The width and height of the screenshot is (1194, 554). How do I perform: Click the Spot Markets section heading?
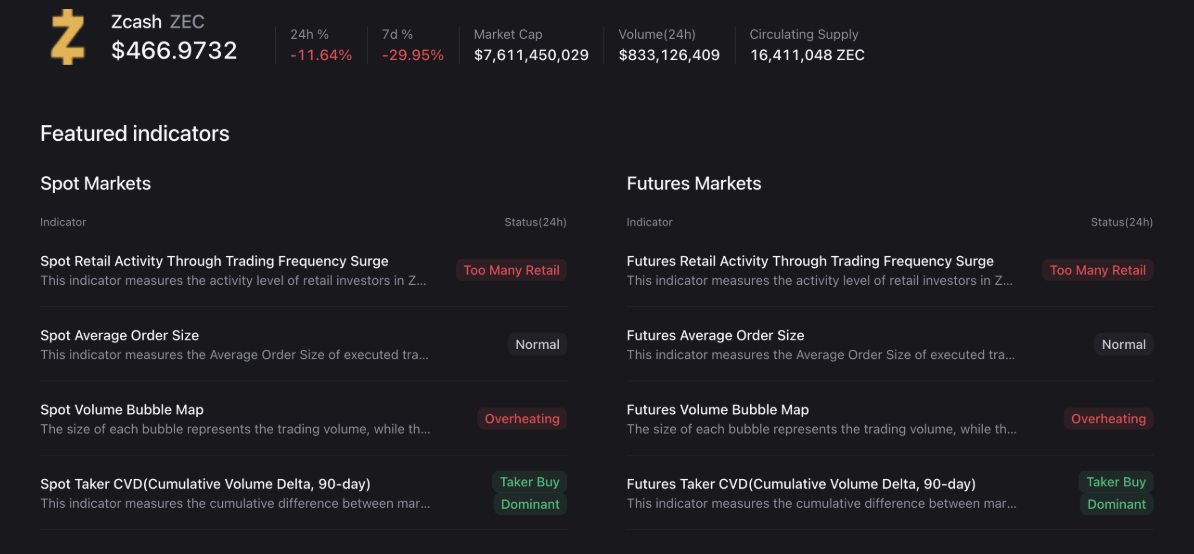click(95, 184)
